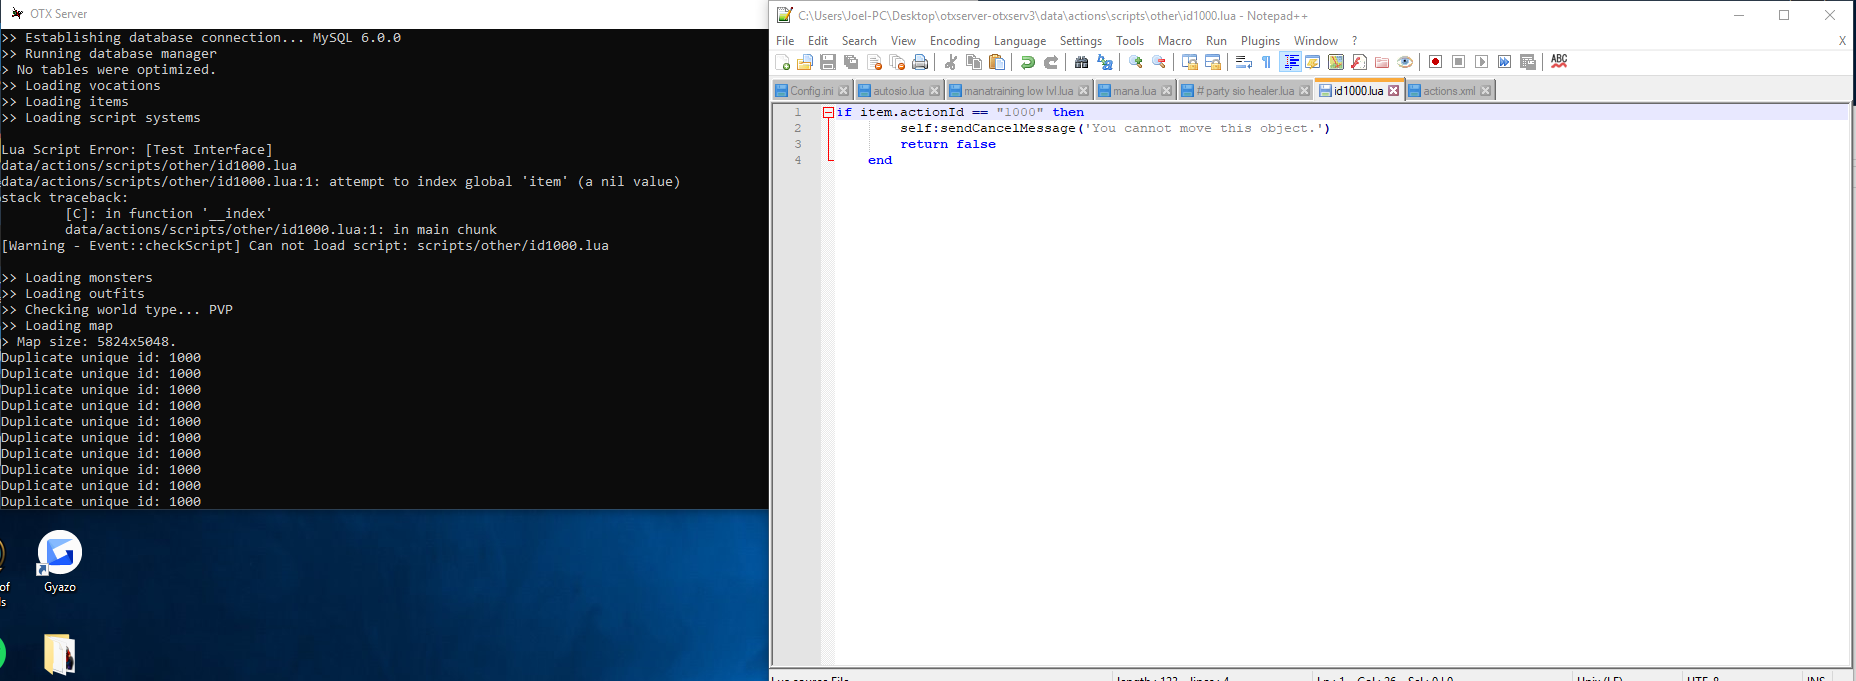Click the 'end' keyword on line 4

(x=880, y=160)
